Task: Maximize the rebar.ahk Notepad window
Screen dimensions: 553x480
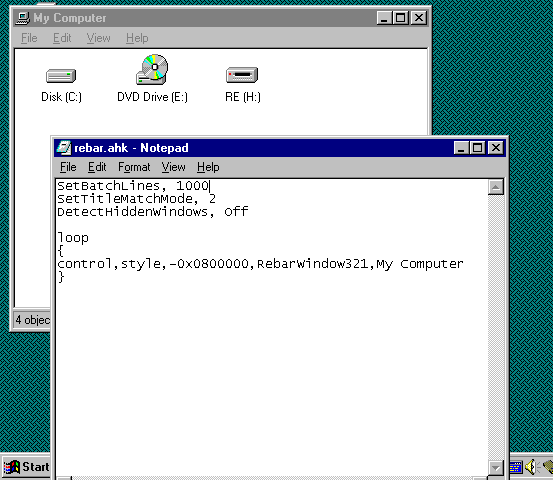Action: tap(478, 148)
